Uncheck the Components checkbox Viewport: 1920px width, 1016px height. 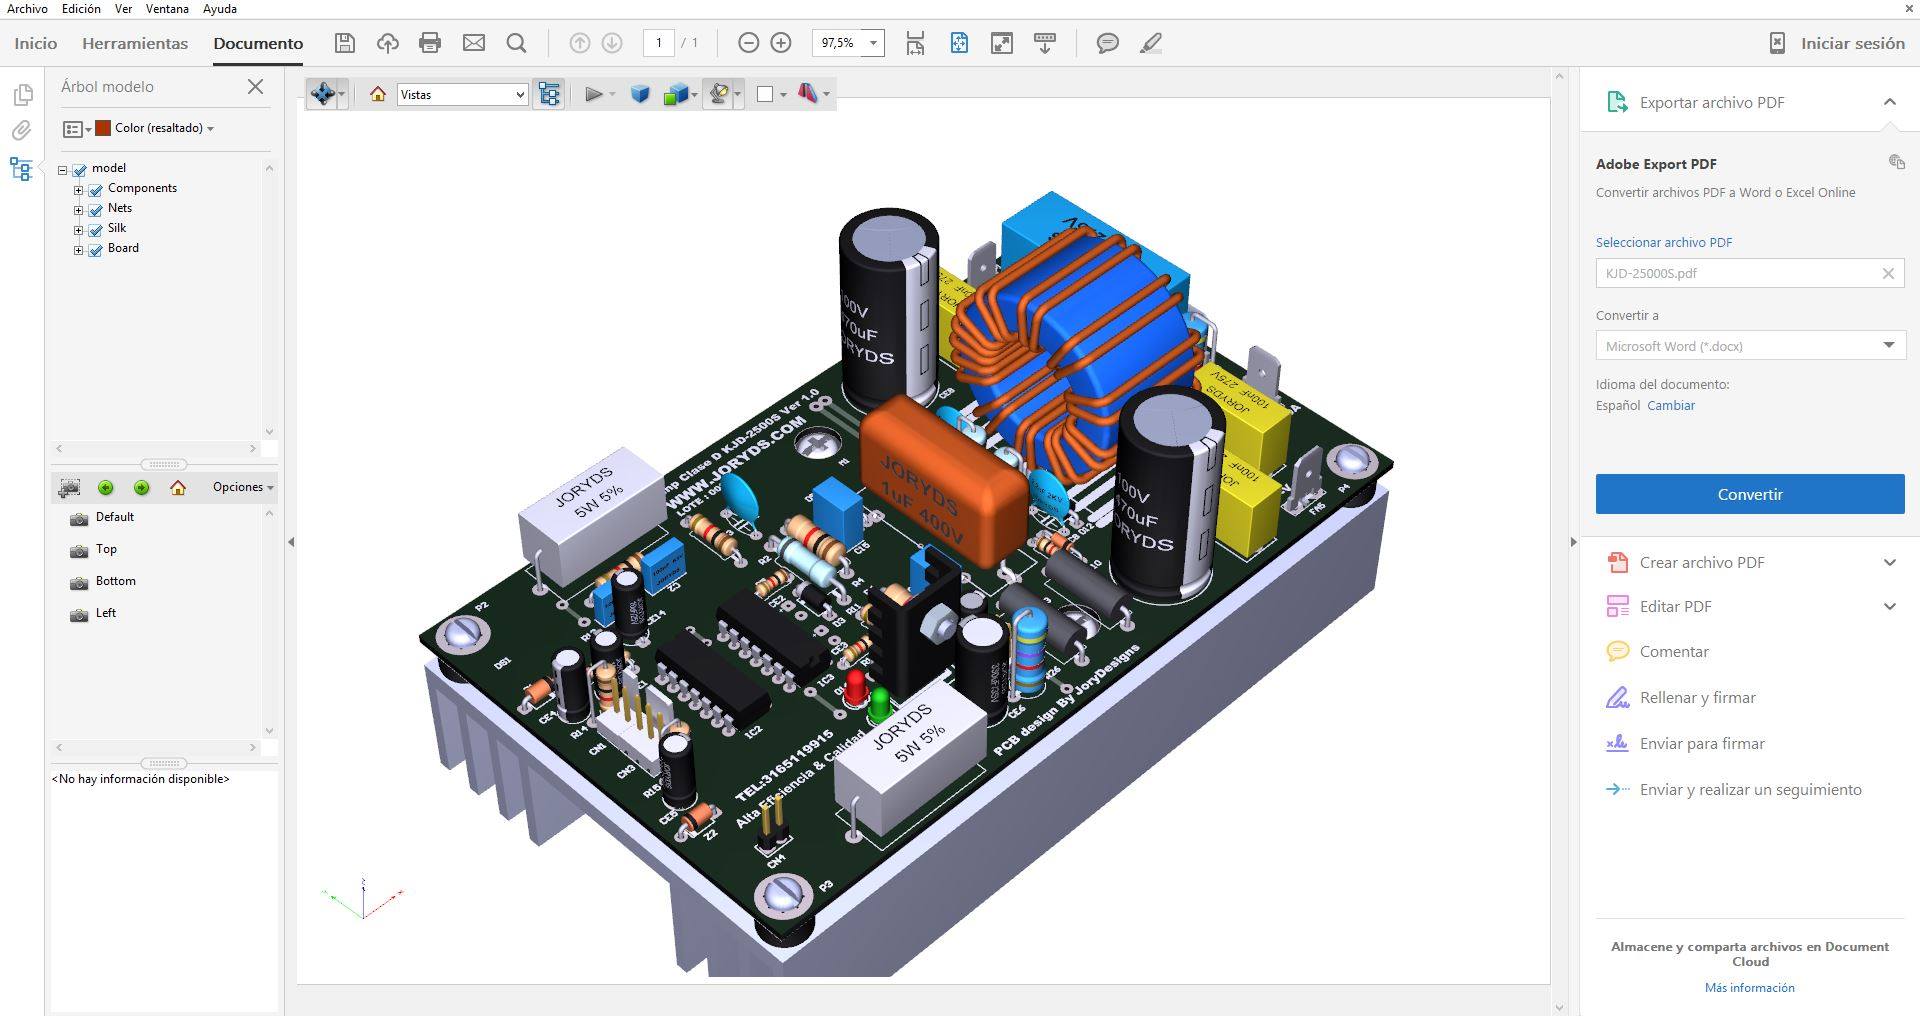coord(96,189)
